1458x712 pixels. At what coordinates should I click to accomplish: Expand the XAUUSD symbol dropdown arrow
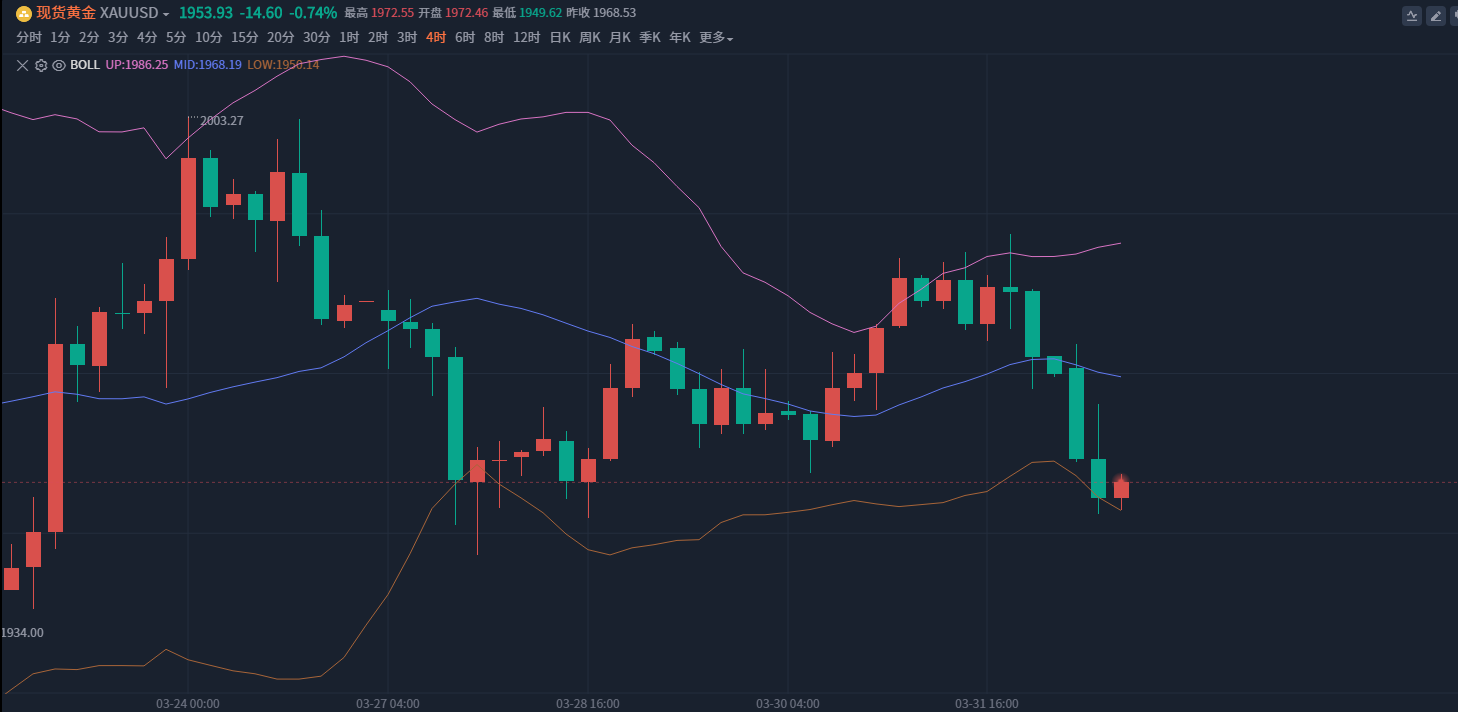tap(166, 14)
